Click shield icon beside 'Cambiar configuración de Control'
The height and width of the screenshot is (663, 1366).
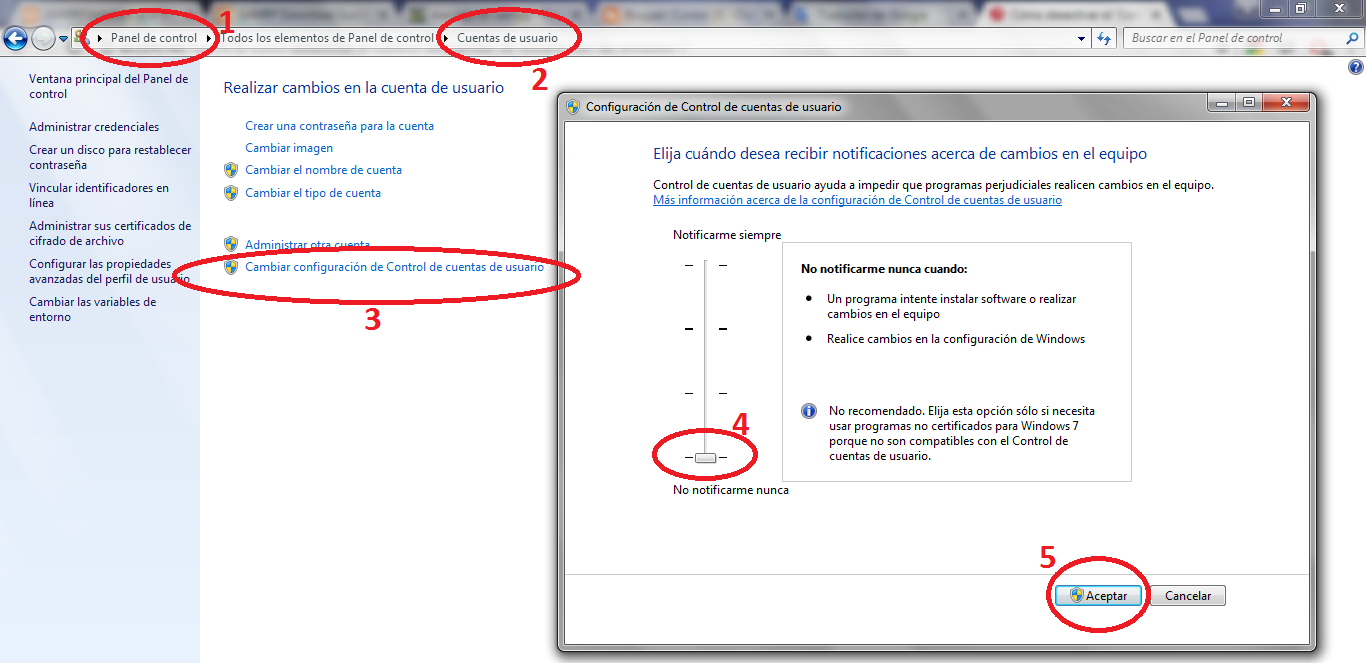click(231, 267)
